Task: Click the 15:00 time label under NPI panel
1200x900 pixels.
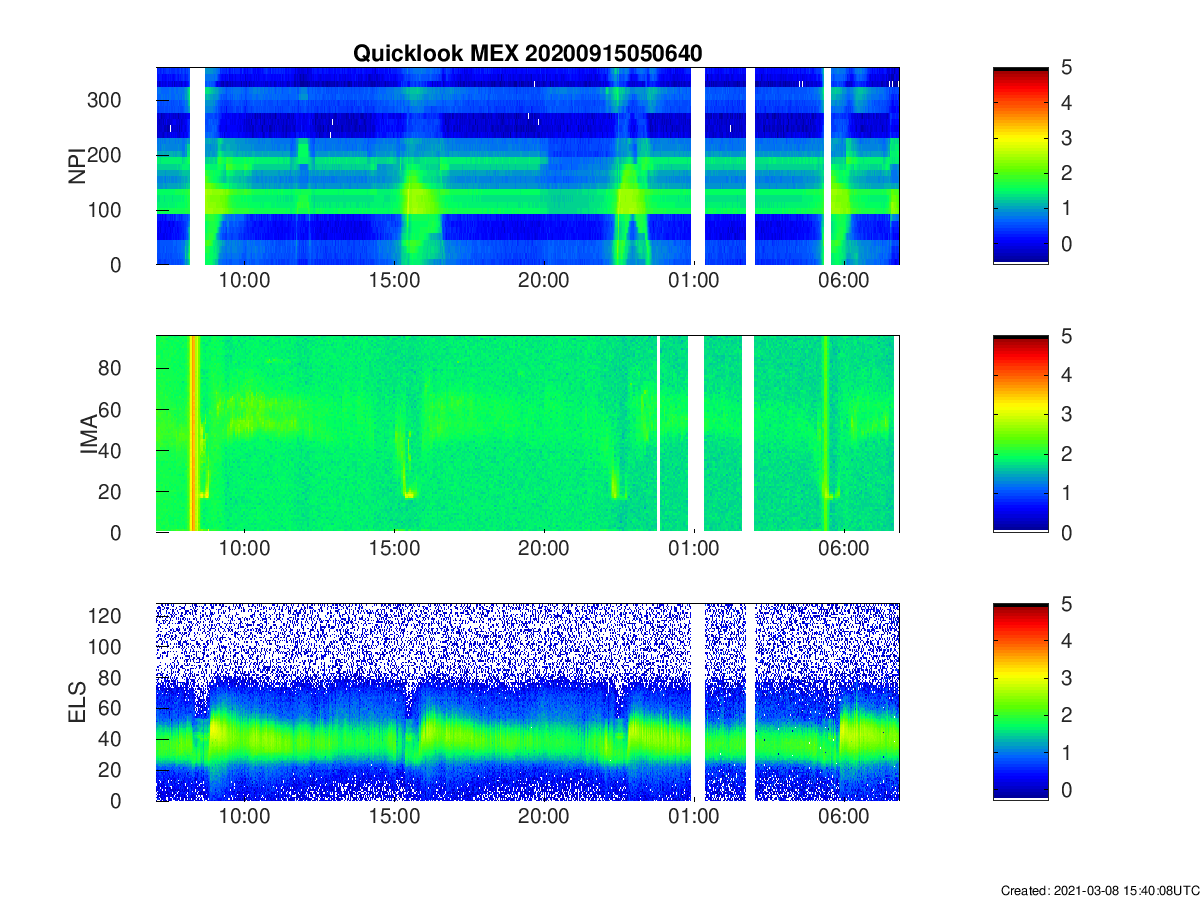Action: coord(394,281)
